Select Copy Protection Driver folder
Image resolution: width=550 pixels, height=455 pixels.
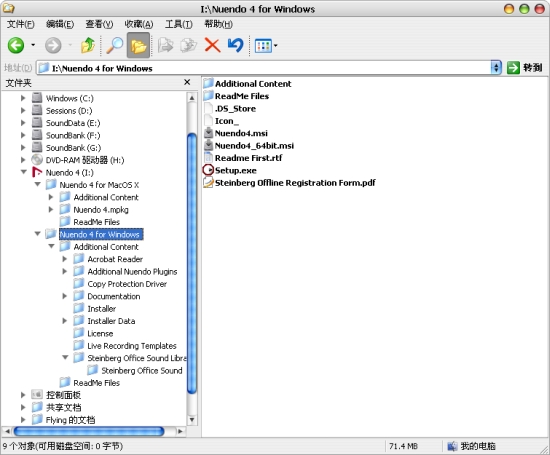click(x=127, y=284)
